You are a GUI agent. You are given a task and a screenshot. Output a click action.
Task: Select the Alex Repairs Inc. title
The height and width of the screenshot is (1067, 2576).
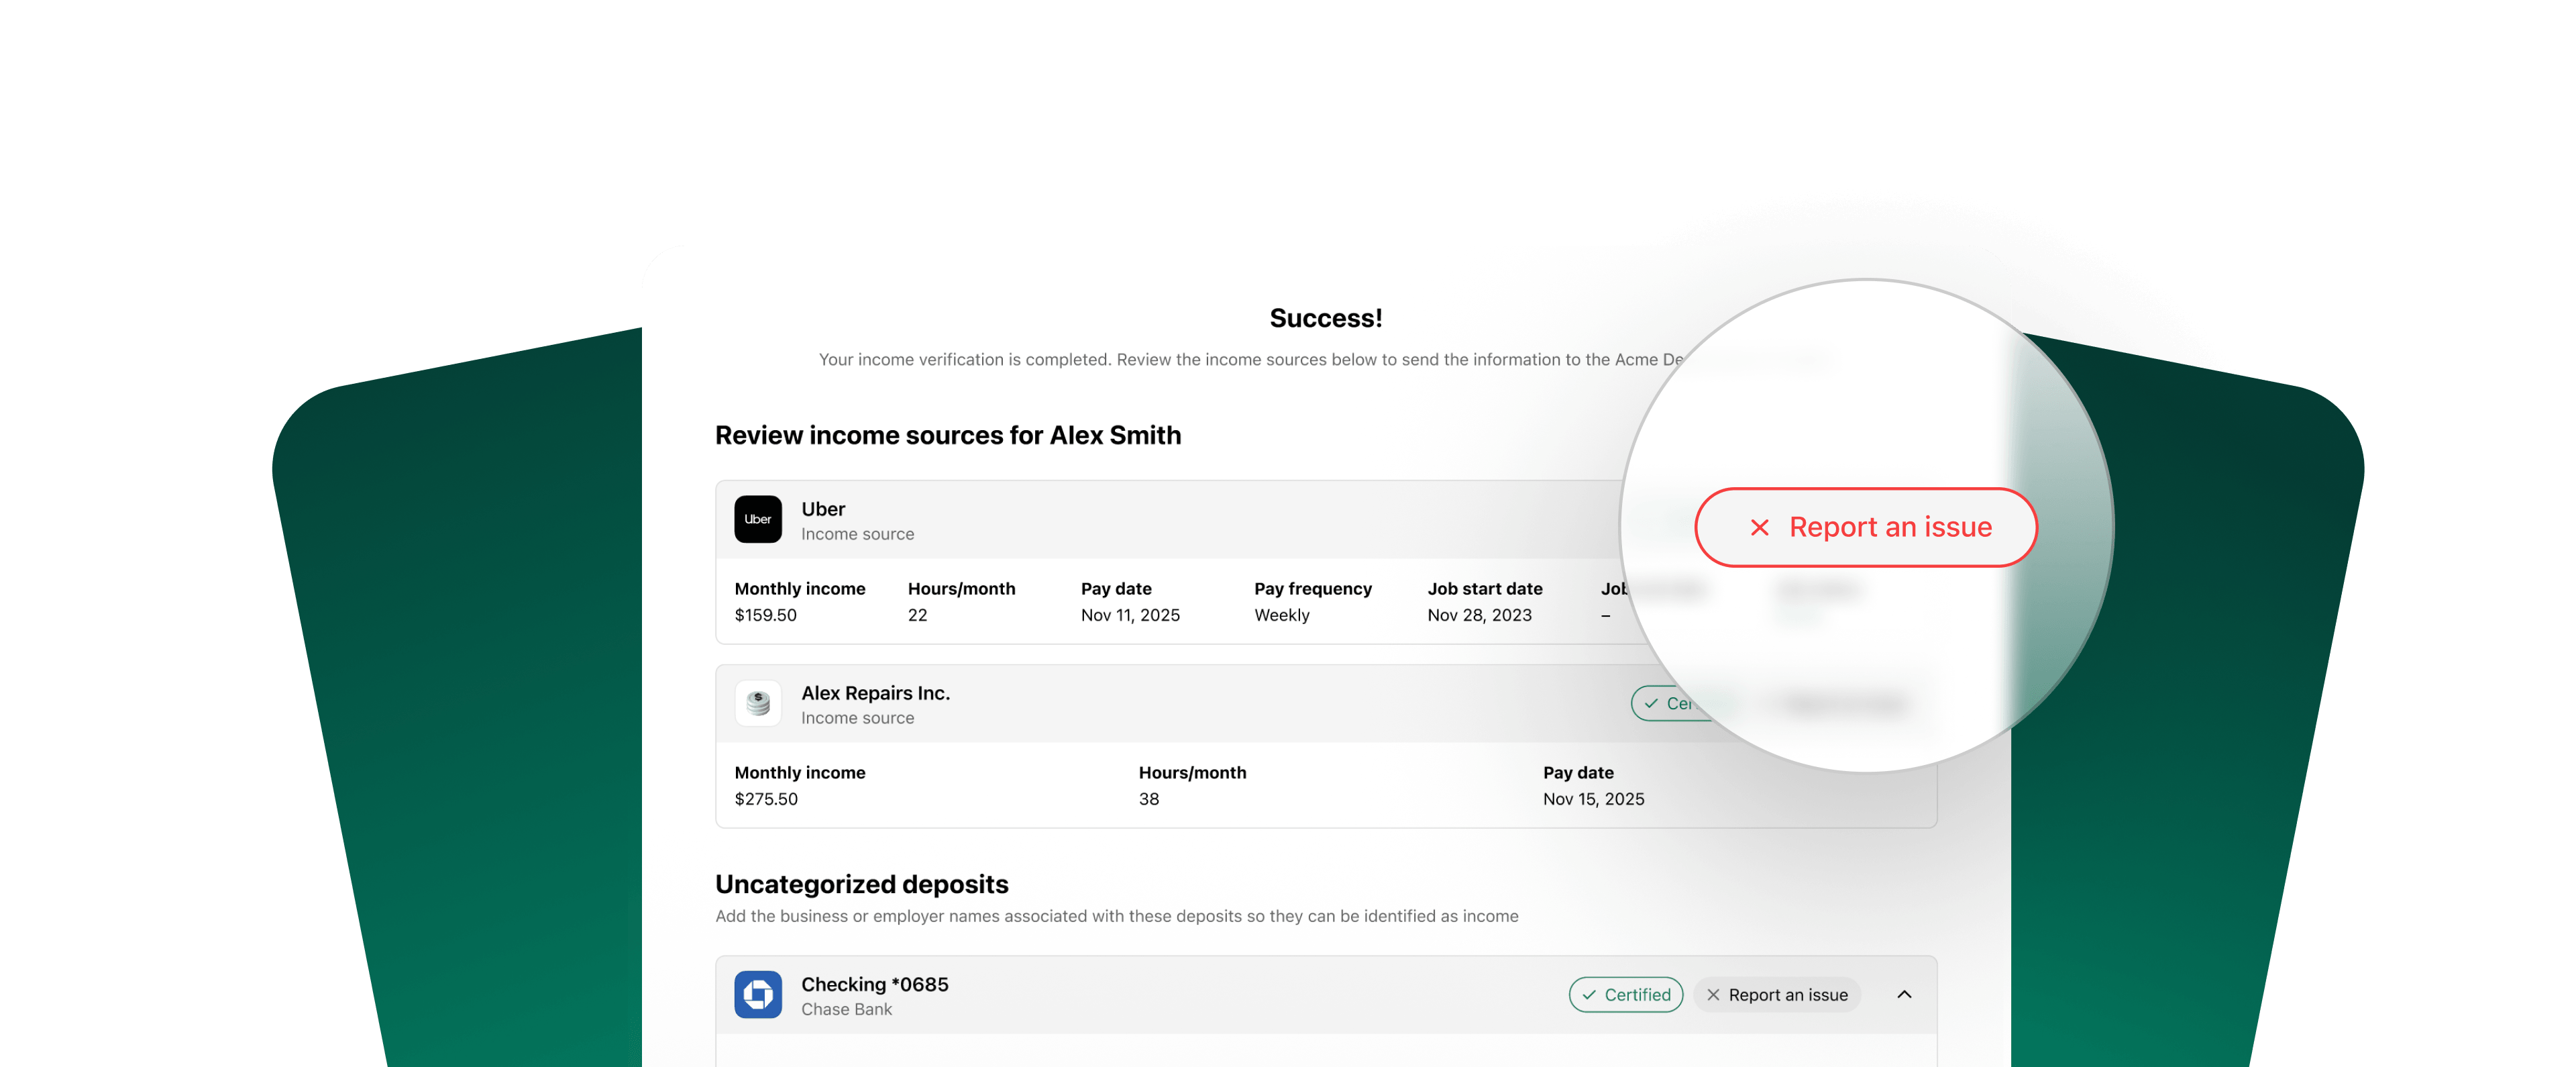[x=875, y=693]
